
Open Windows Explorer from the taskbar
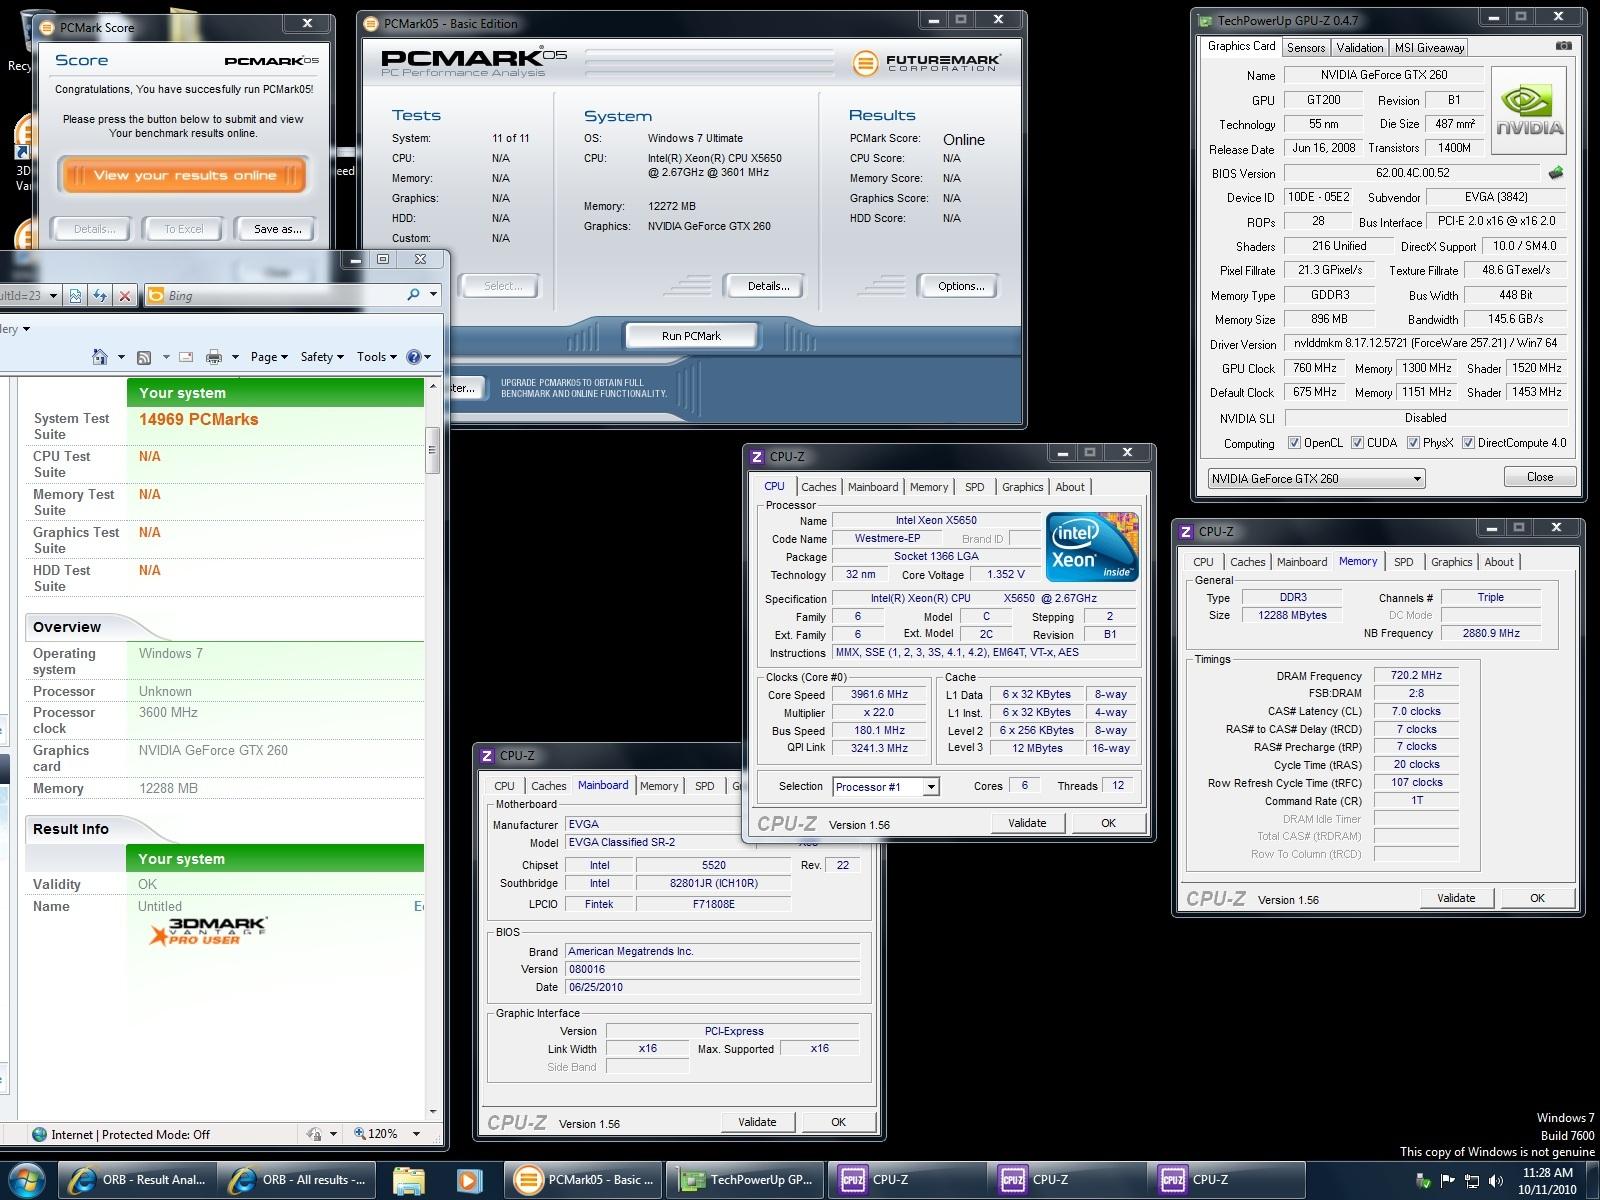coord(409,1180)
